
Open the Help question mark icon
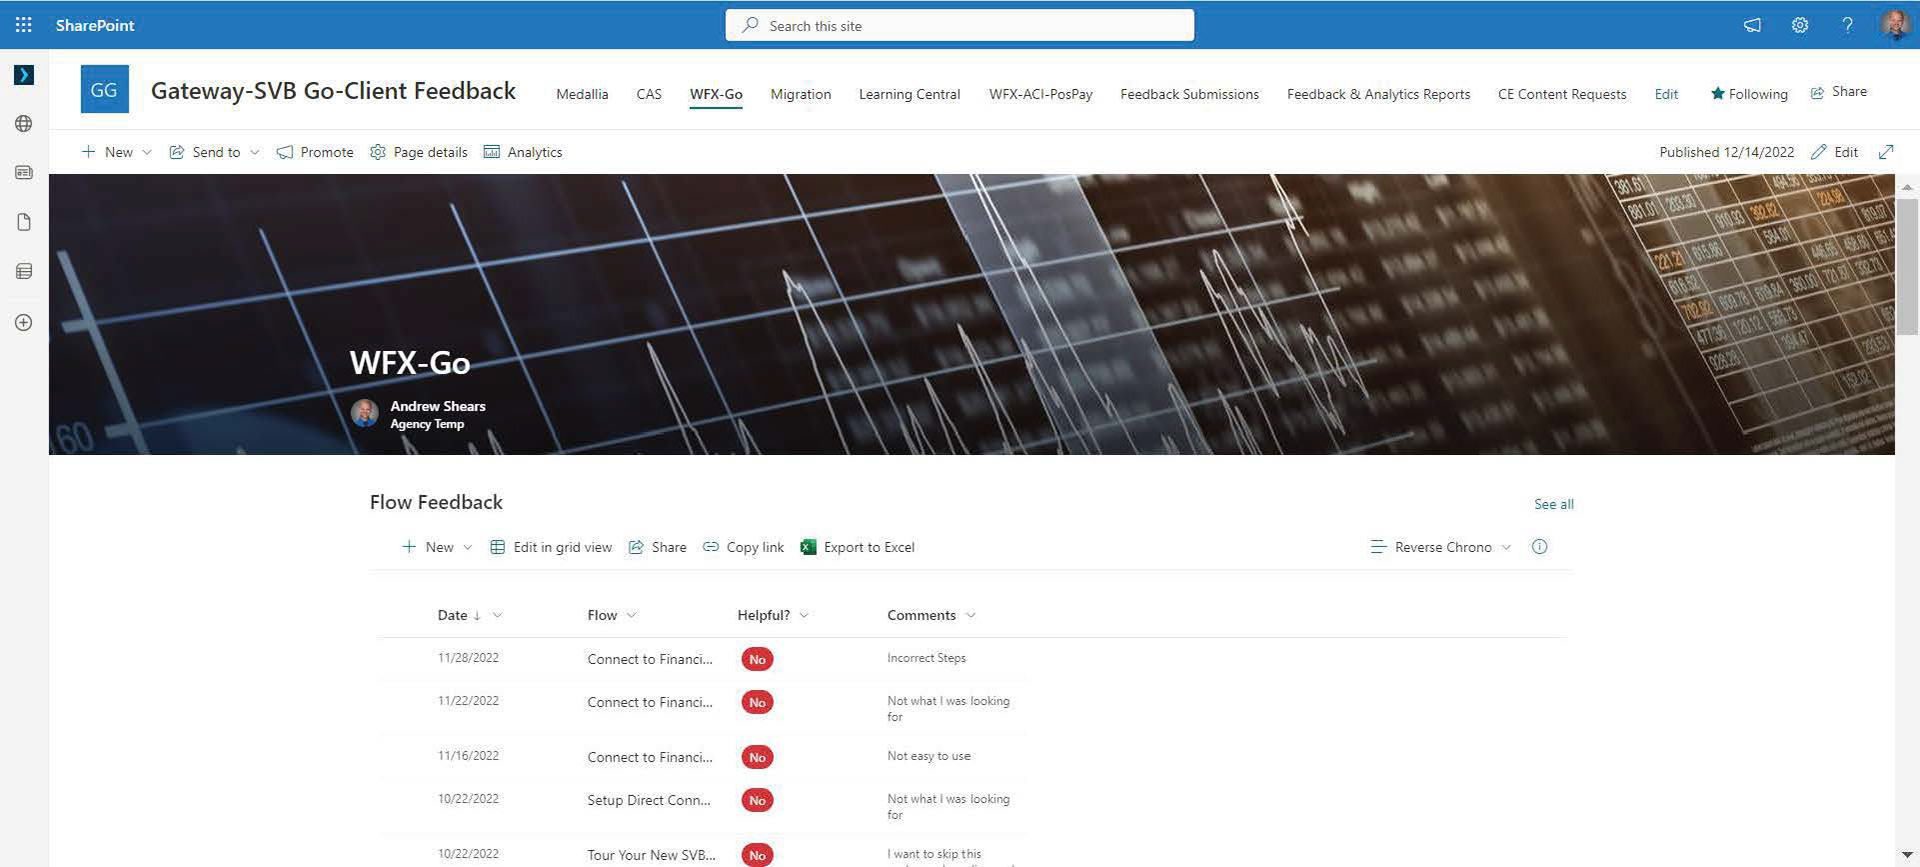(1847, 25)
